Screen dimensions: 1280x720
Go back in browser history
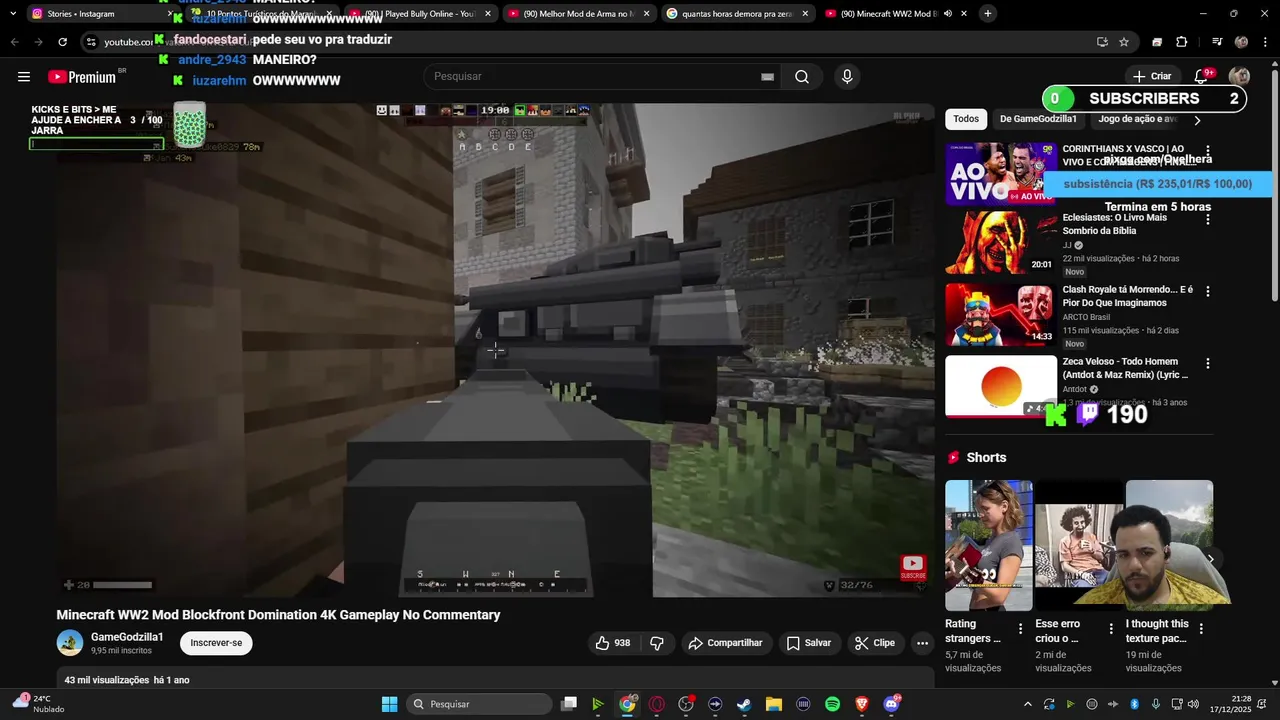[14, 42]
